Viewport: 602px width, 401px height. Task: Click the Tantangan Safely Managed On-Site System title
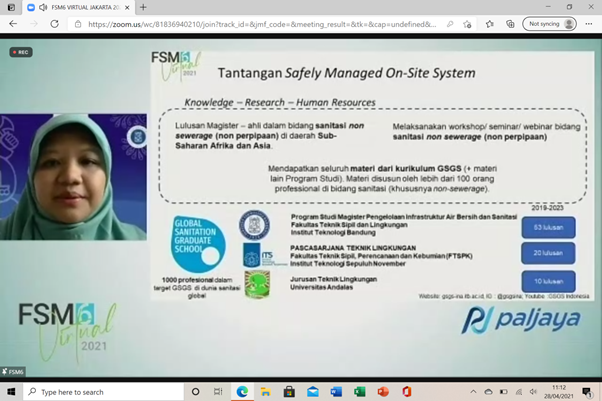(x=346, y=73)
